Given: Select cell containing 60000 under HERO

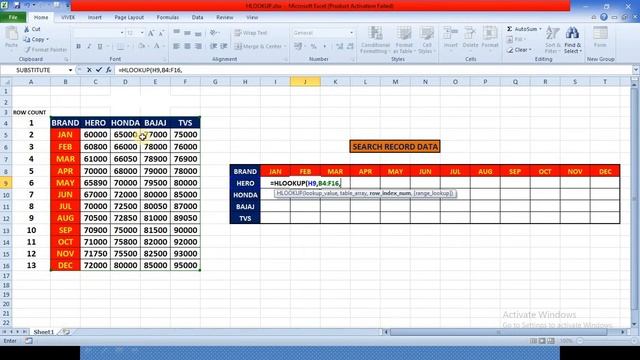Looking at the screenshot, I should [96, 135].
